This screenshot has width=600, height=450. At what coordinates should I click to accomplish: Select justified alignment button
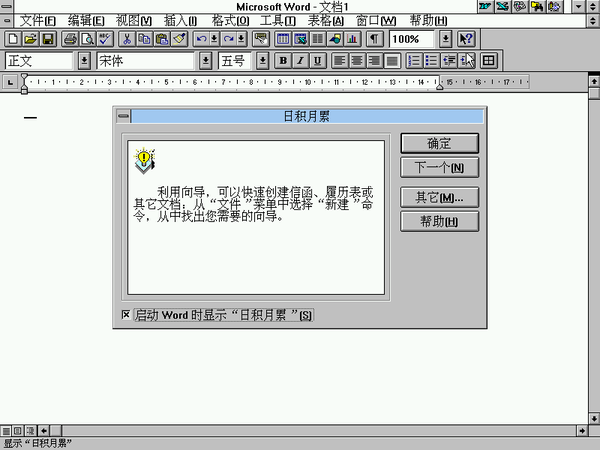(x=392, y=61)
